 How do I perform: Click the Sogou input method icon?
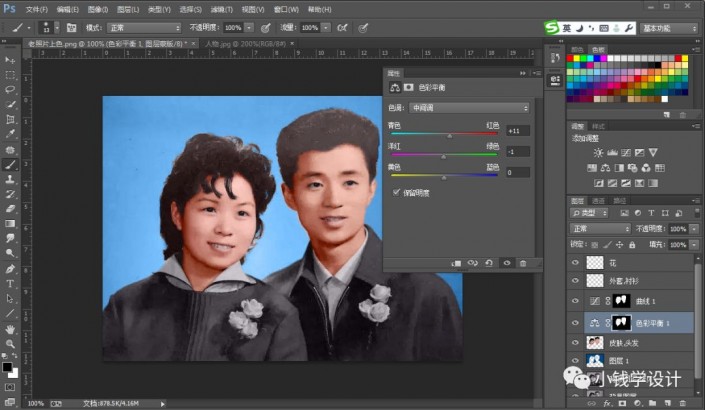tap(551, 28)
